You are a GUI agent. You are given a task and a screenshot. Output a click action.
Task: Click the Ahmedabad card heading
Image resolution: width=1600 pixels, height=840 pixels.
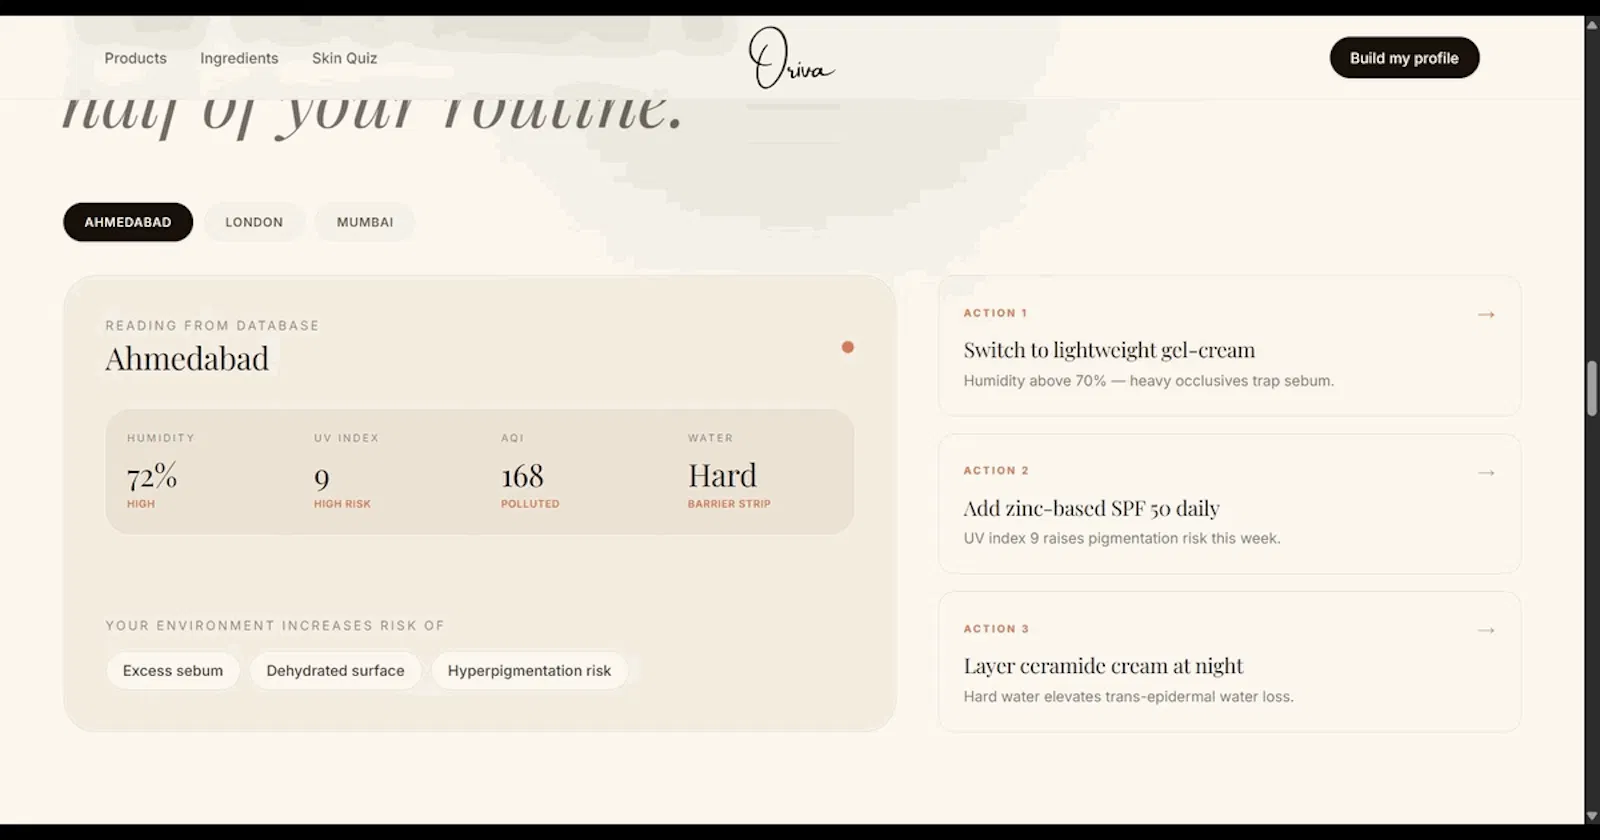pyautogui.click(x=187, y=359)
